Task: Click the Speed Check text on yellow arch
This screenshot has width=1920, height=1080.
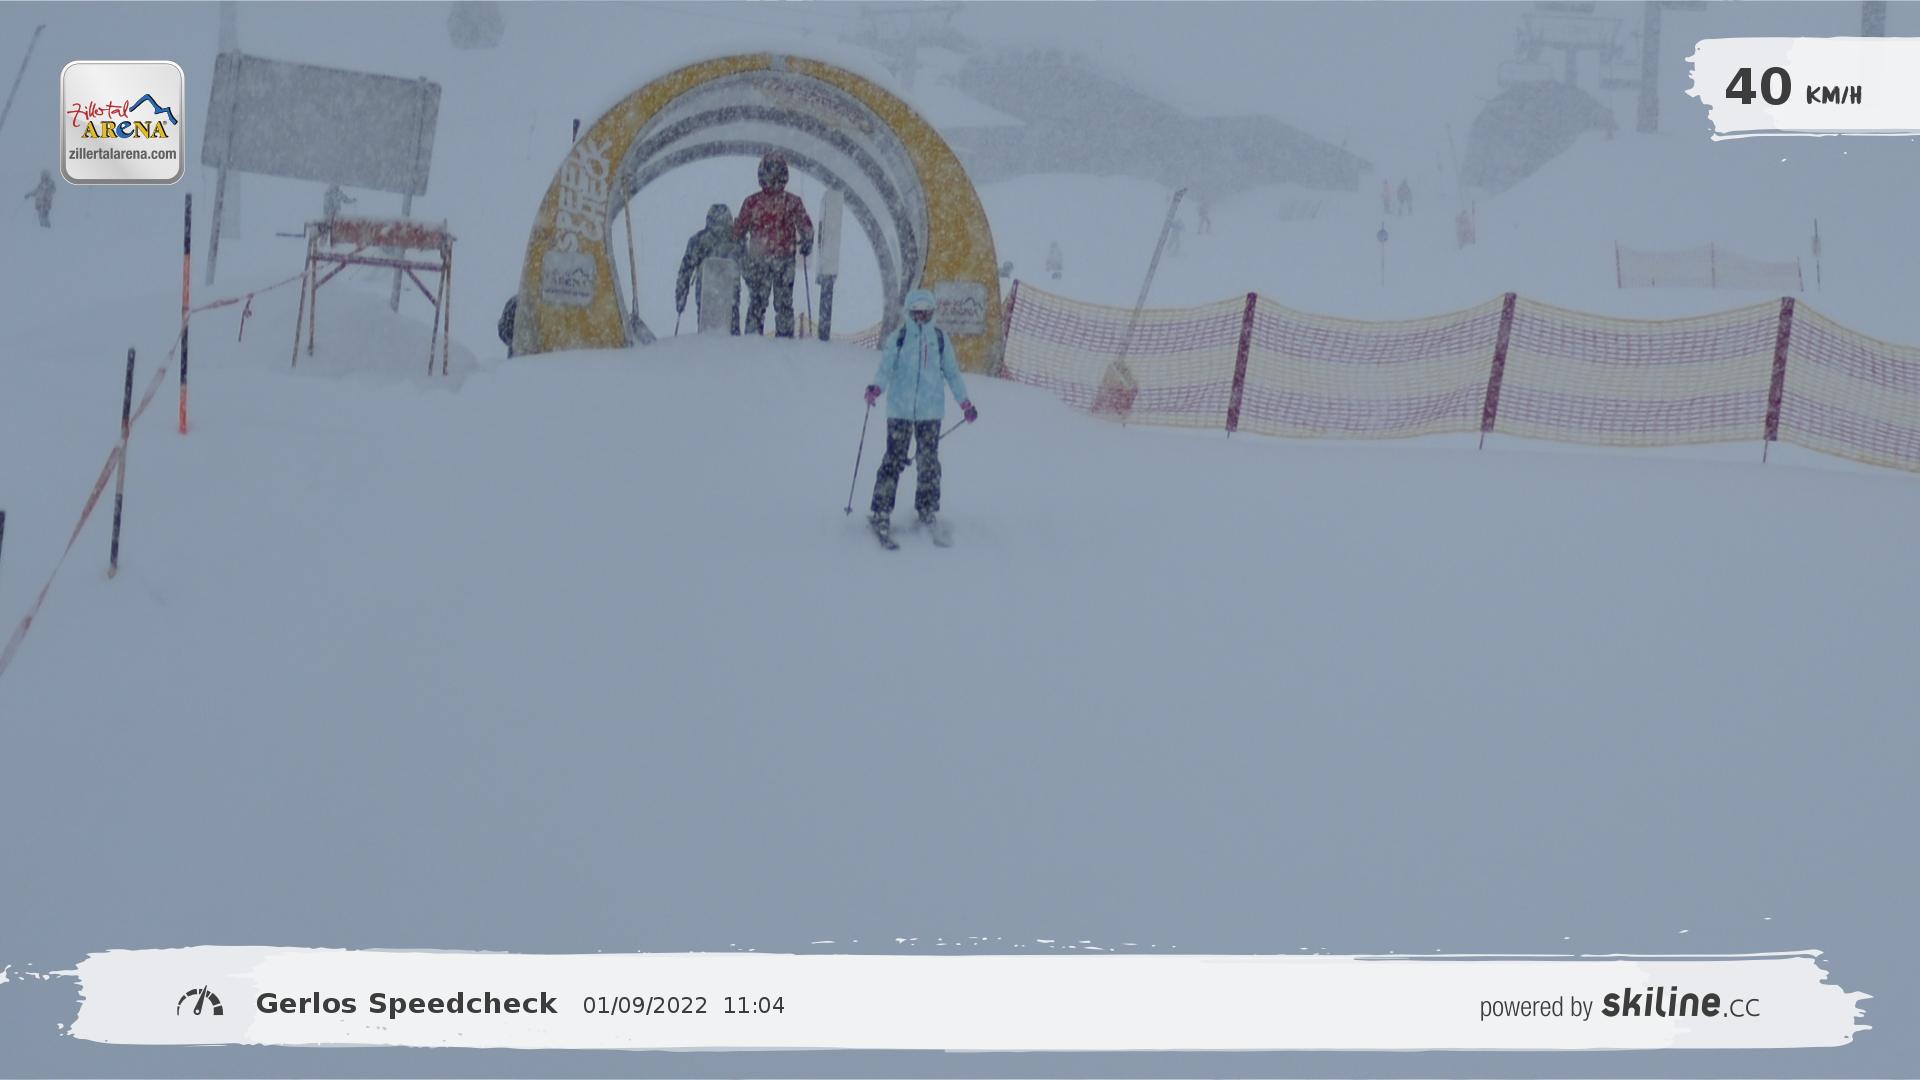Action: tap(582, 197)
